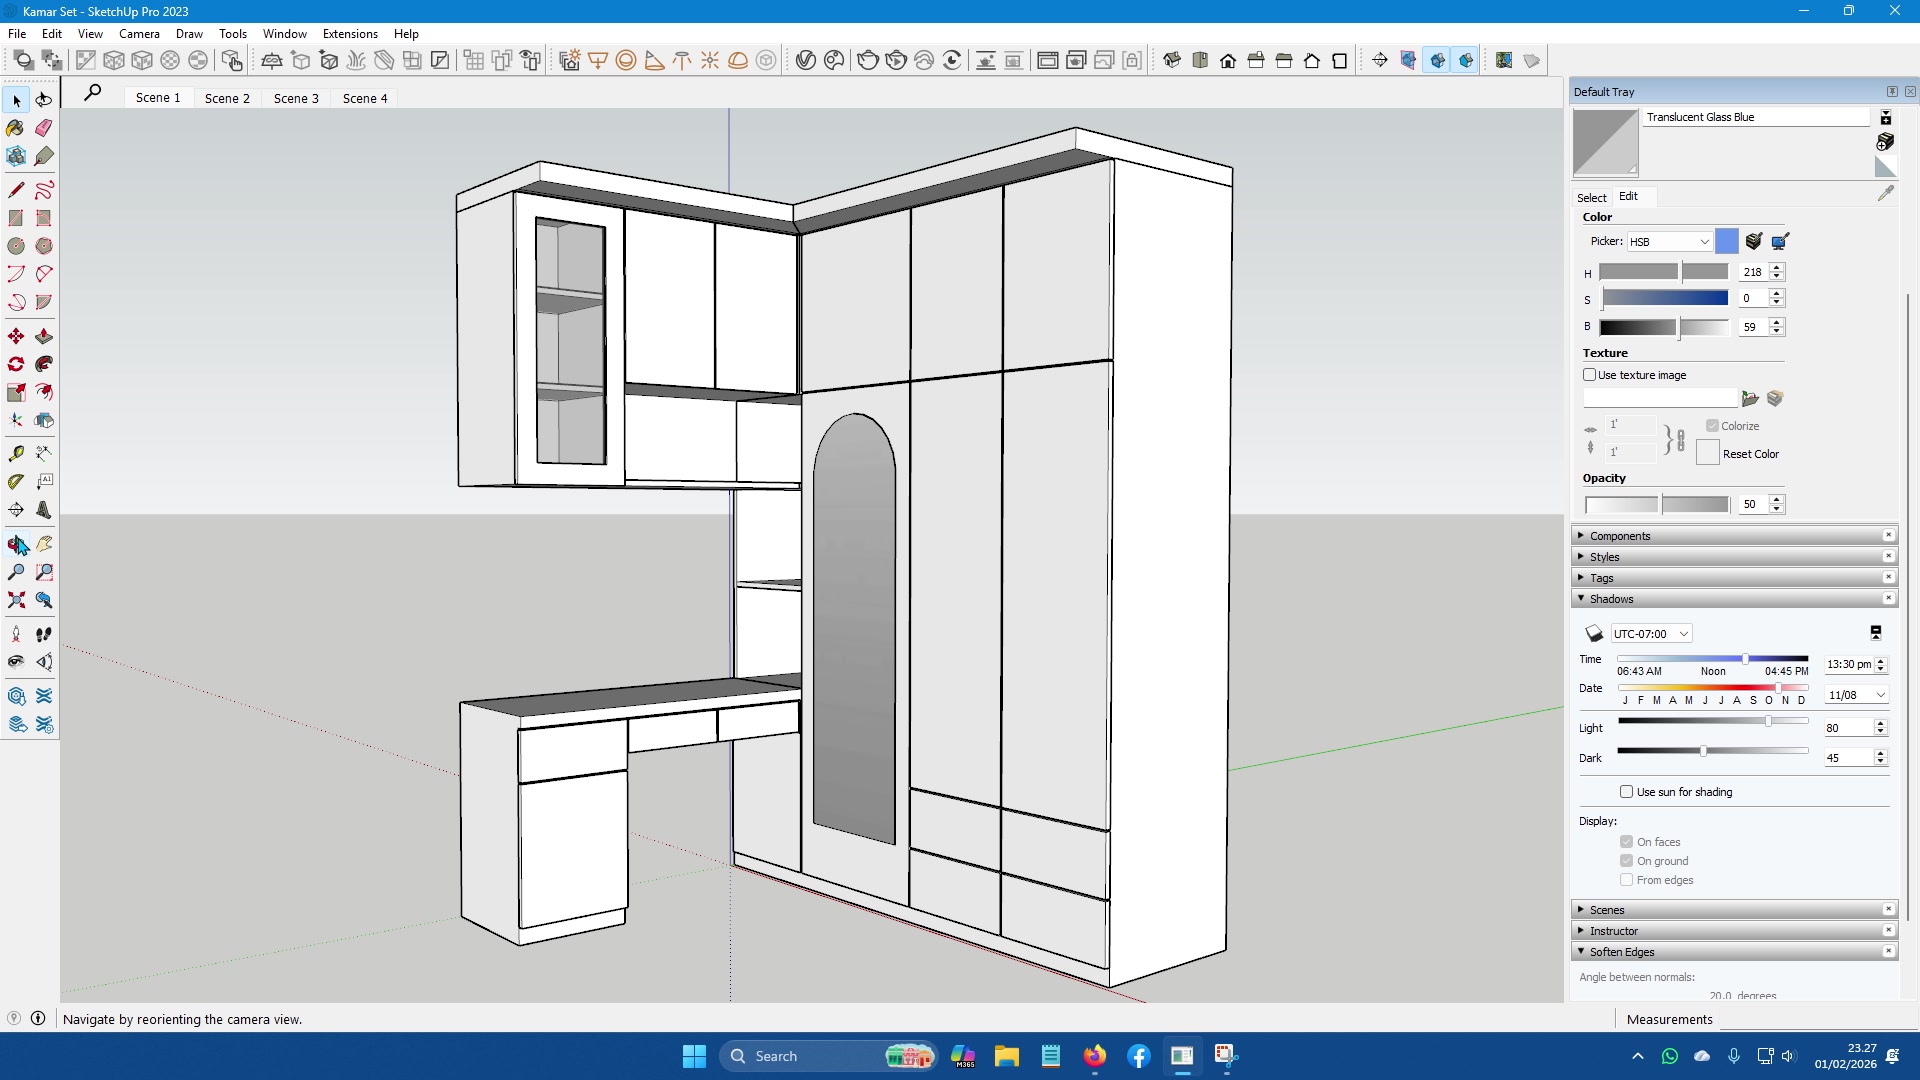Enable Use texture image checkbox
The width and height of the screenshot is (1920, 1080).
1589,375
